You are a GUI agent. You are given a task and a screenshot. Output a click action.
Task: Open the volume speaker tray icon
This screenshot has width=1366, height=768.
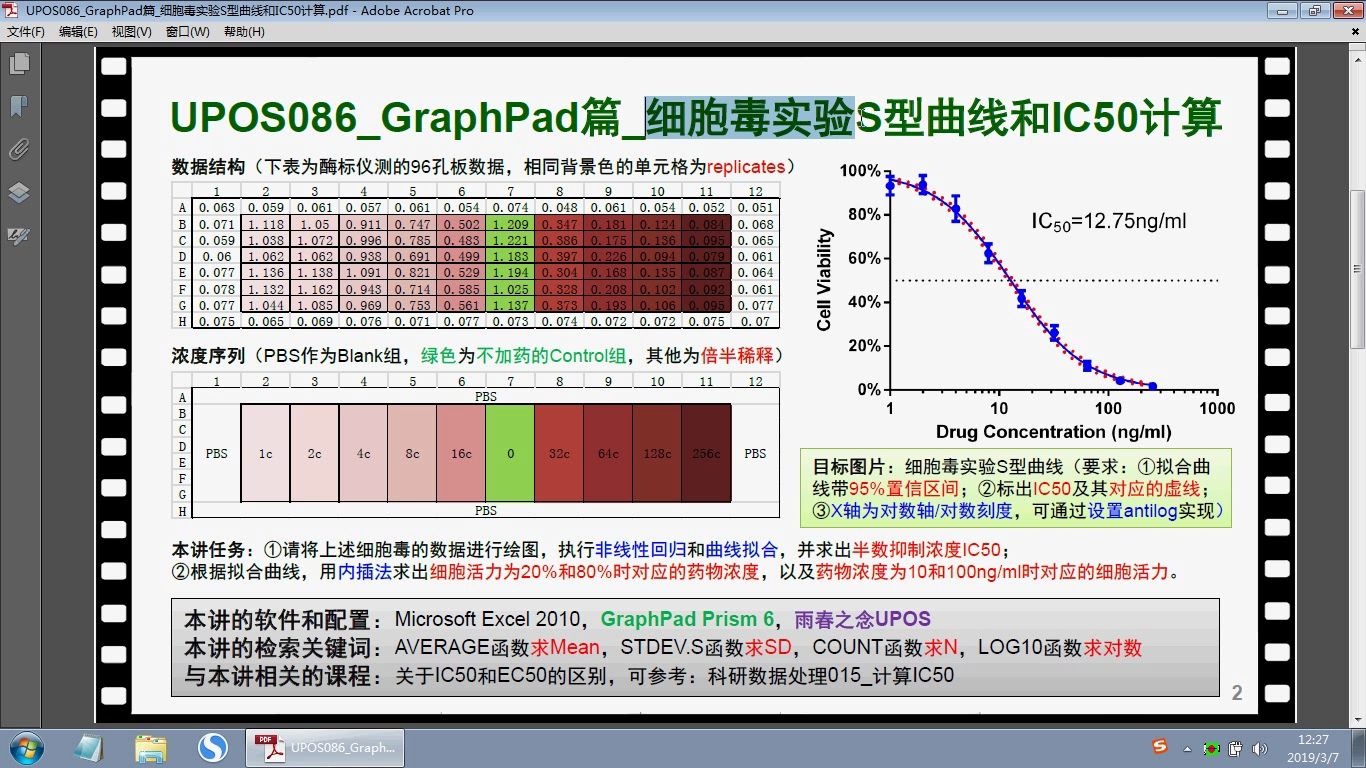point(1258,748)
